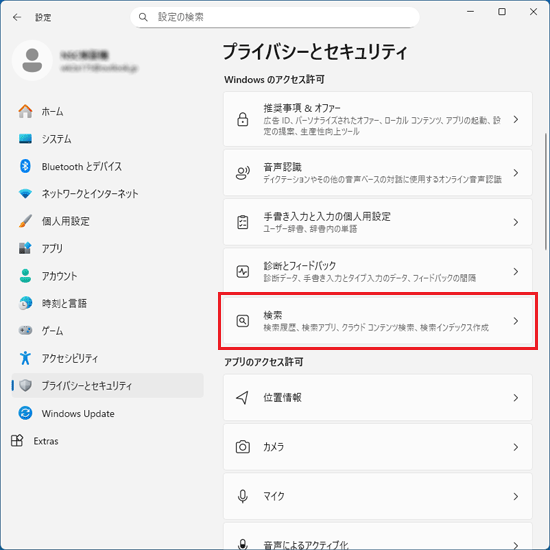Viewport: 550px width, 550px height.
Task: Expand マイク chevron
Action: pyautogui.click(x=516, y=496)
